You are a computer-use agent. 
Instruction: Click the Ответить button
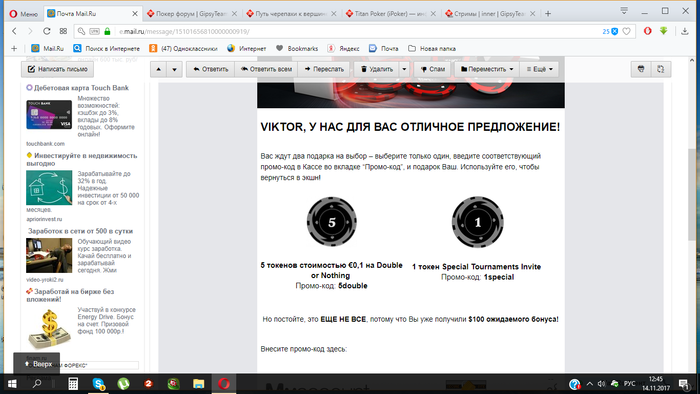[x=210, y=69]
